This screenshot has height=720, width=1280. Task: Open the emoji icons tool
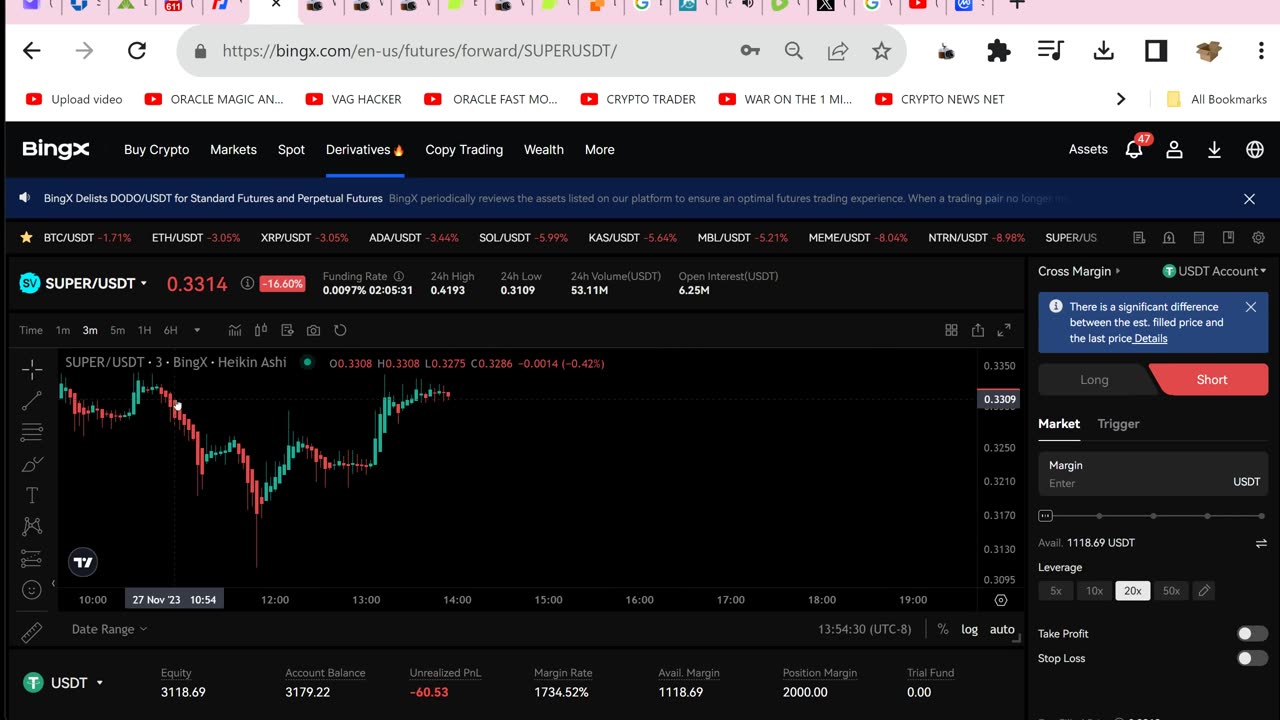tap(32, 590)
